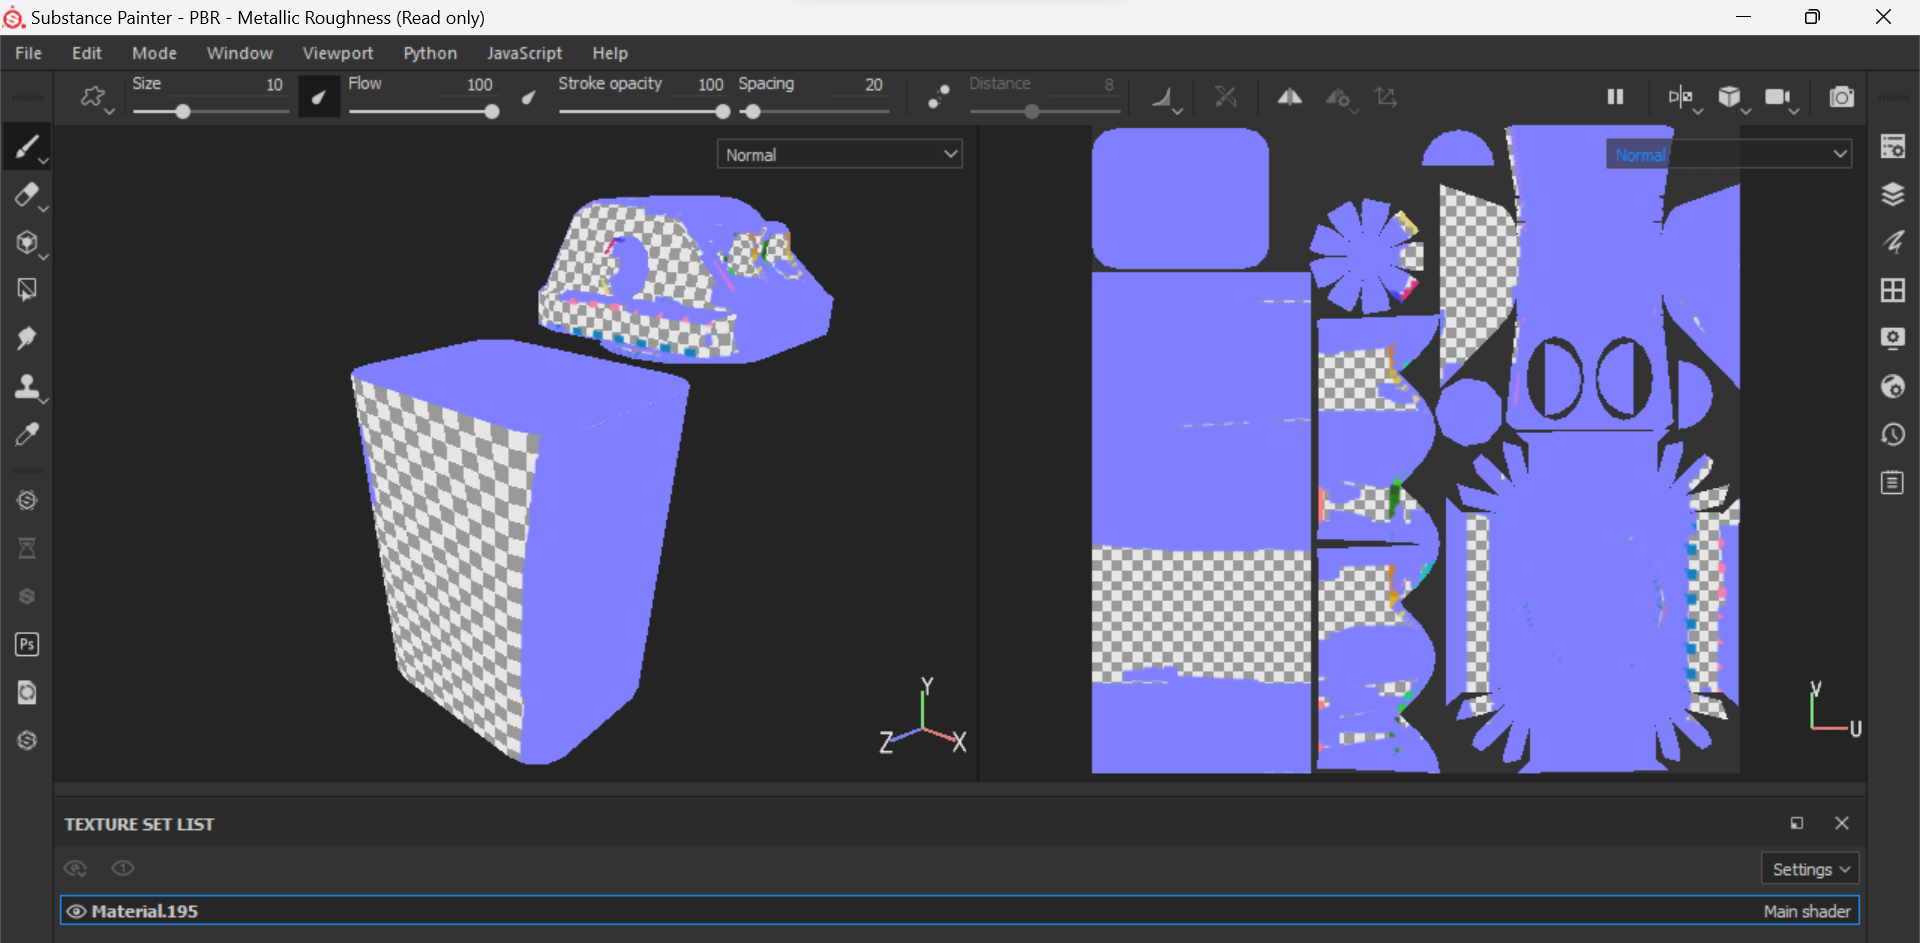Open the Python menu
The width and height of the screenshot is (1920, 943).
(x=429, y=53)
